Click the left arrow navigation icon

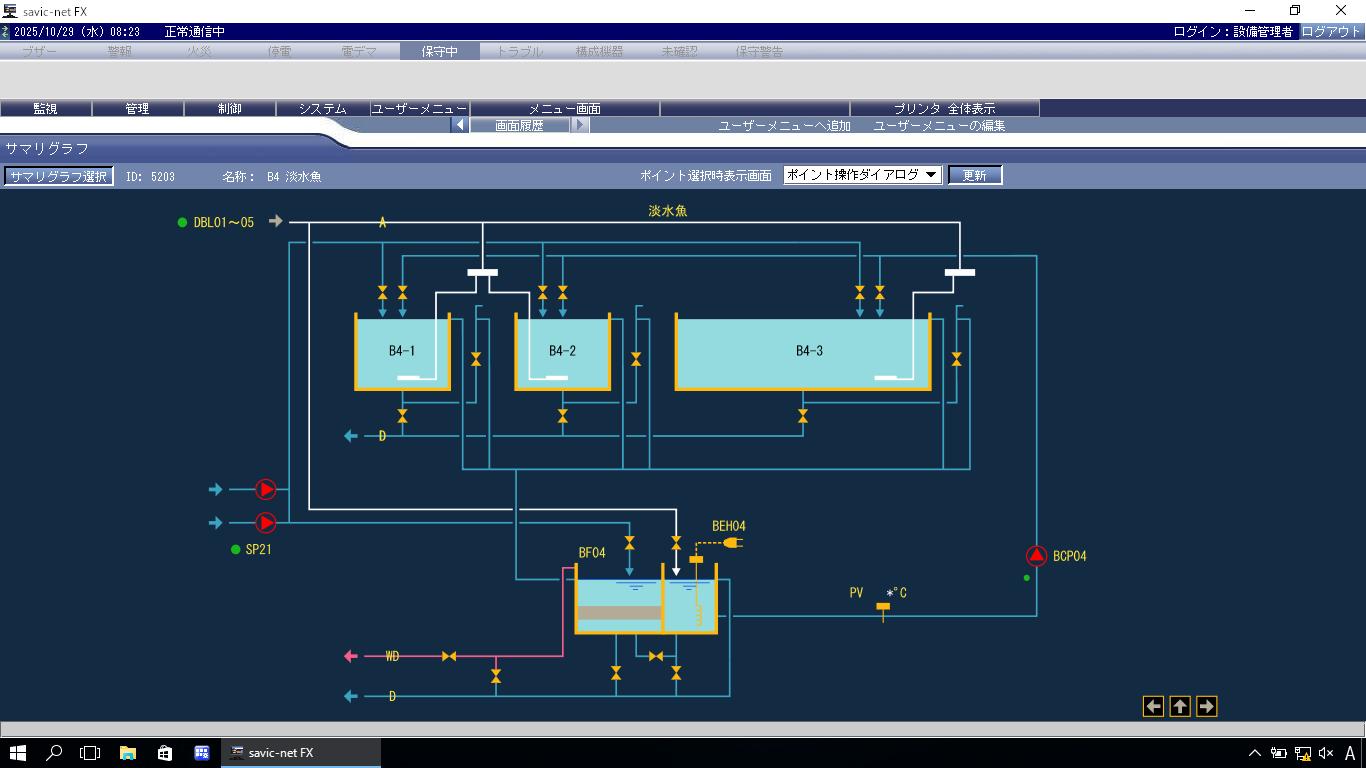[1153, 707]
